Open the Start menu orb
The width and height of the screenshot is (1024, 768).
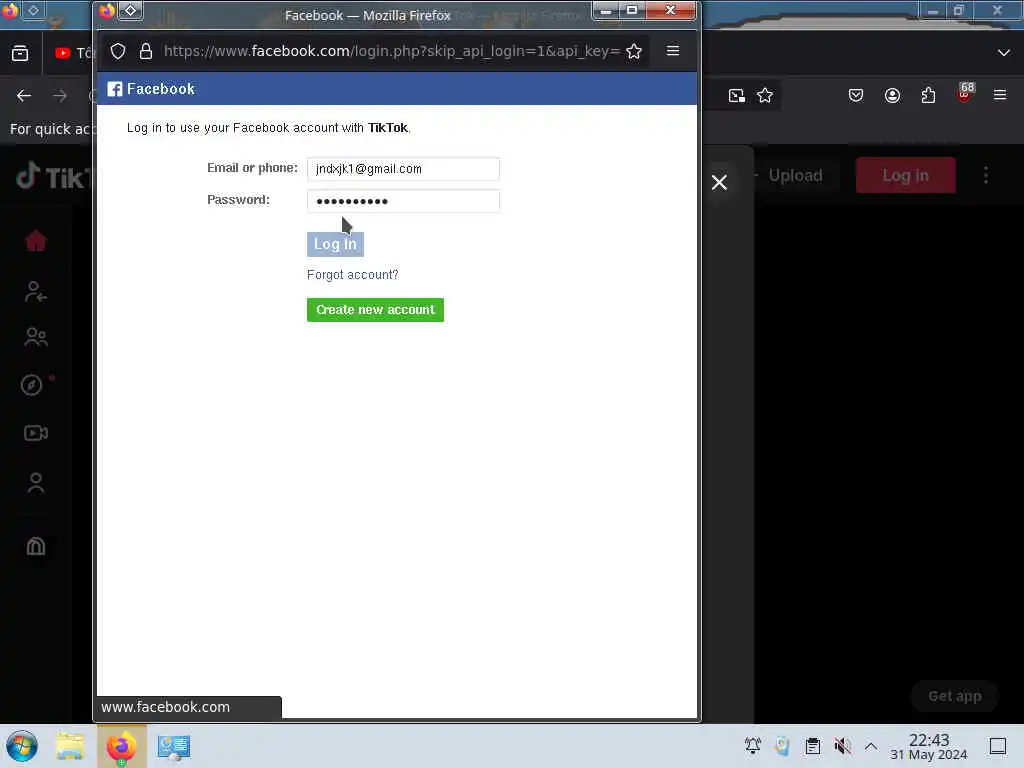coord(22,746)
